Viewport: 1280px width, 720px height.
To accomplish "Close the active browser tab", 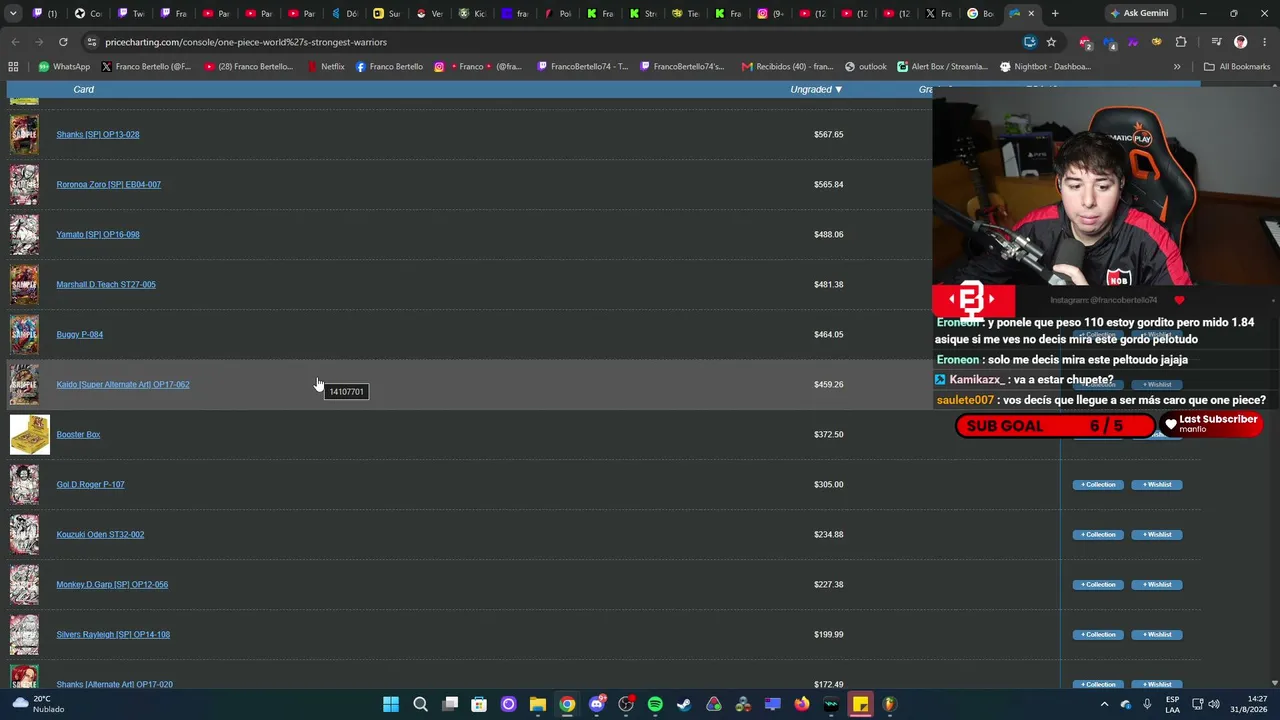I will (1031, 13).
